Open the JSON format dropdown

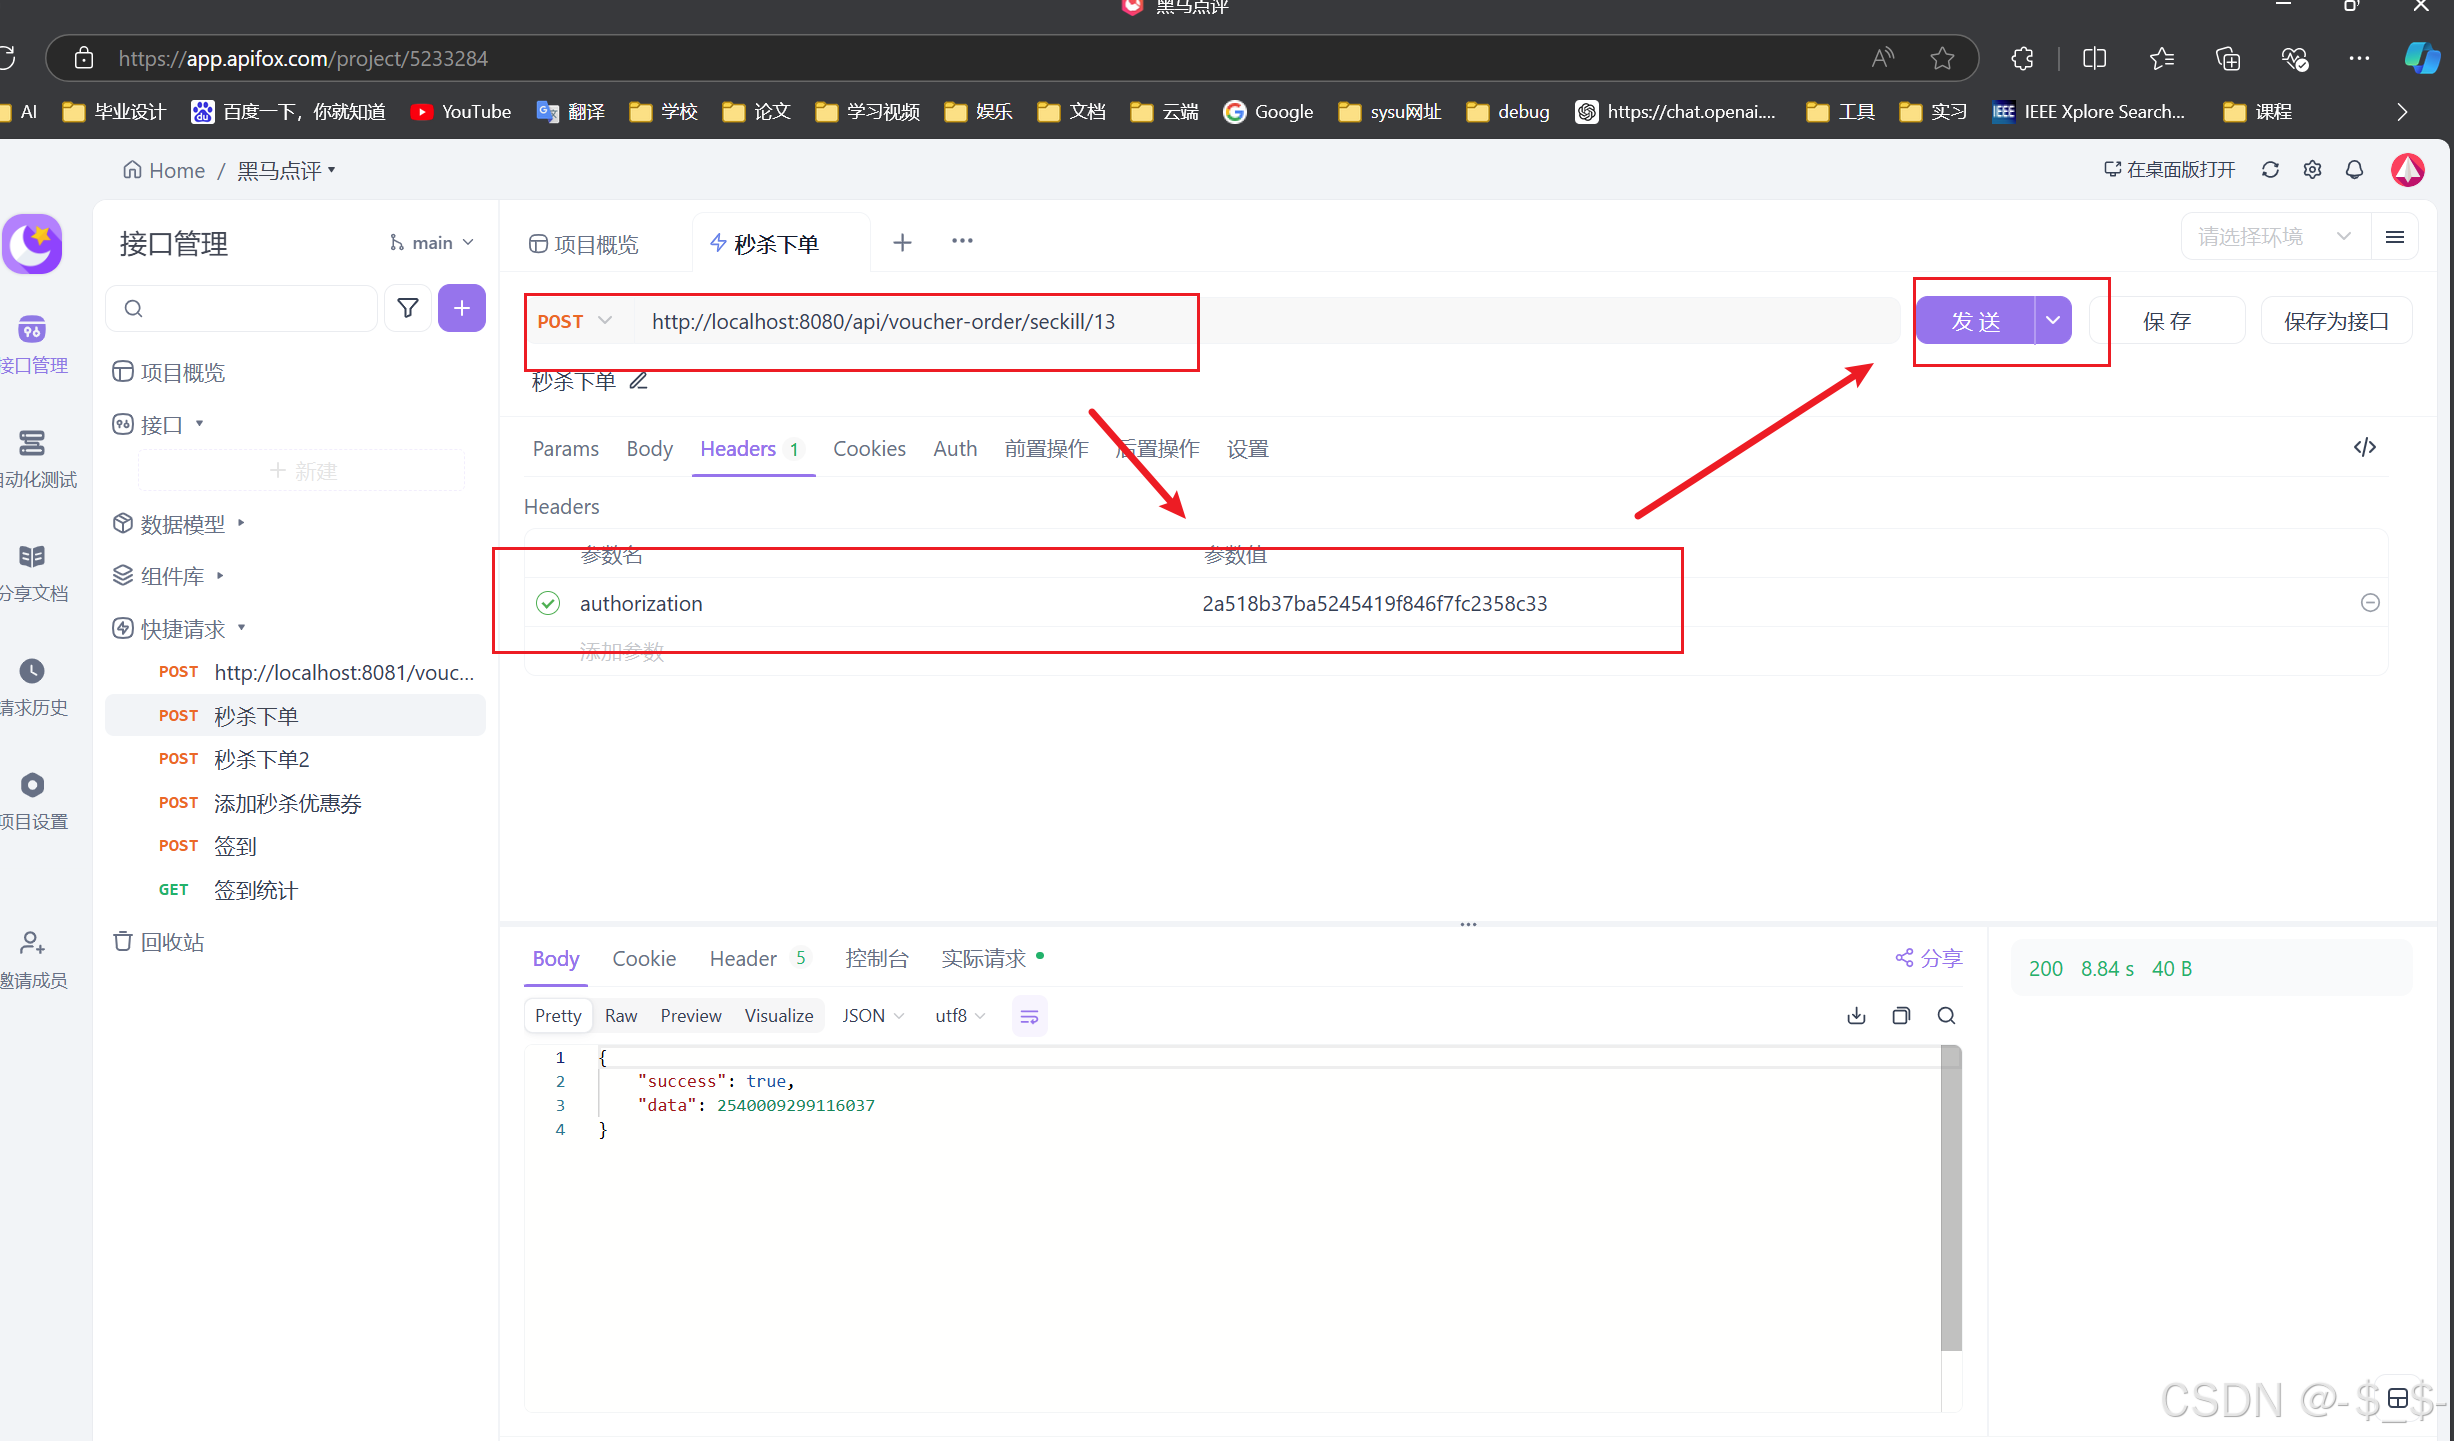[873, 1016]
